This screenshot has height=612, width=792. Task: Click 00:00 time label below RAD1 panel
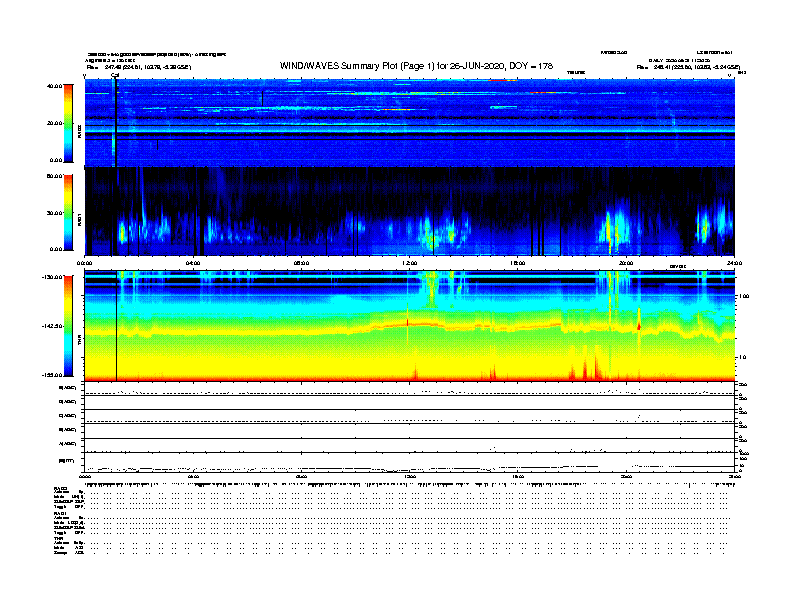(84, 263)
